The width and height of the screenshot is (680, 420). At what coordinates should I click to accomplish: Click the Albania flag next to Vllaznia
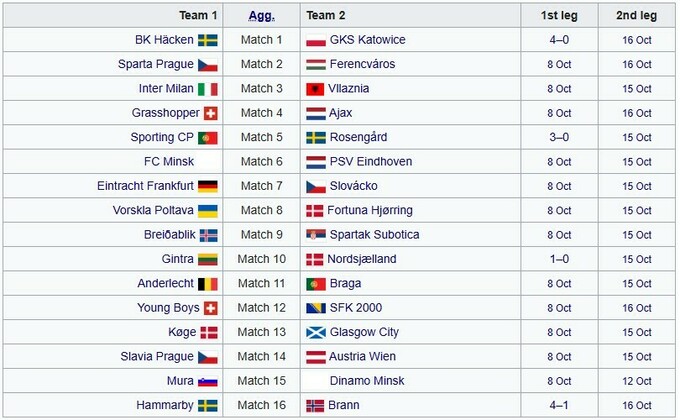(x=315, y=89)
